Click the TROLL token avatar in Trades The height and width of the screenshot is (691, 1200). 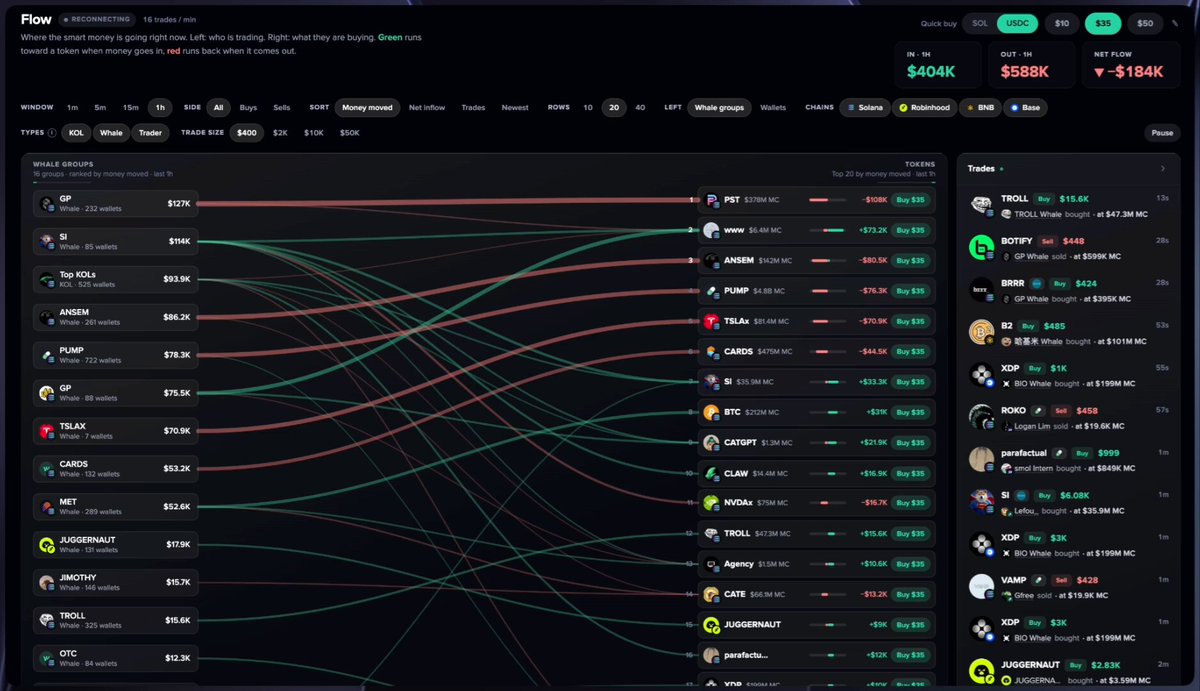pos(982,204)
